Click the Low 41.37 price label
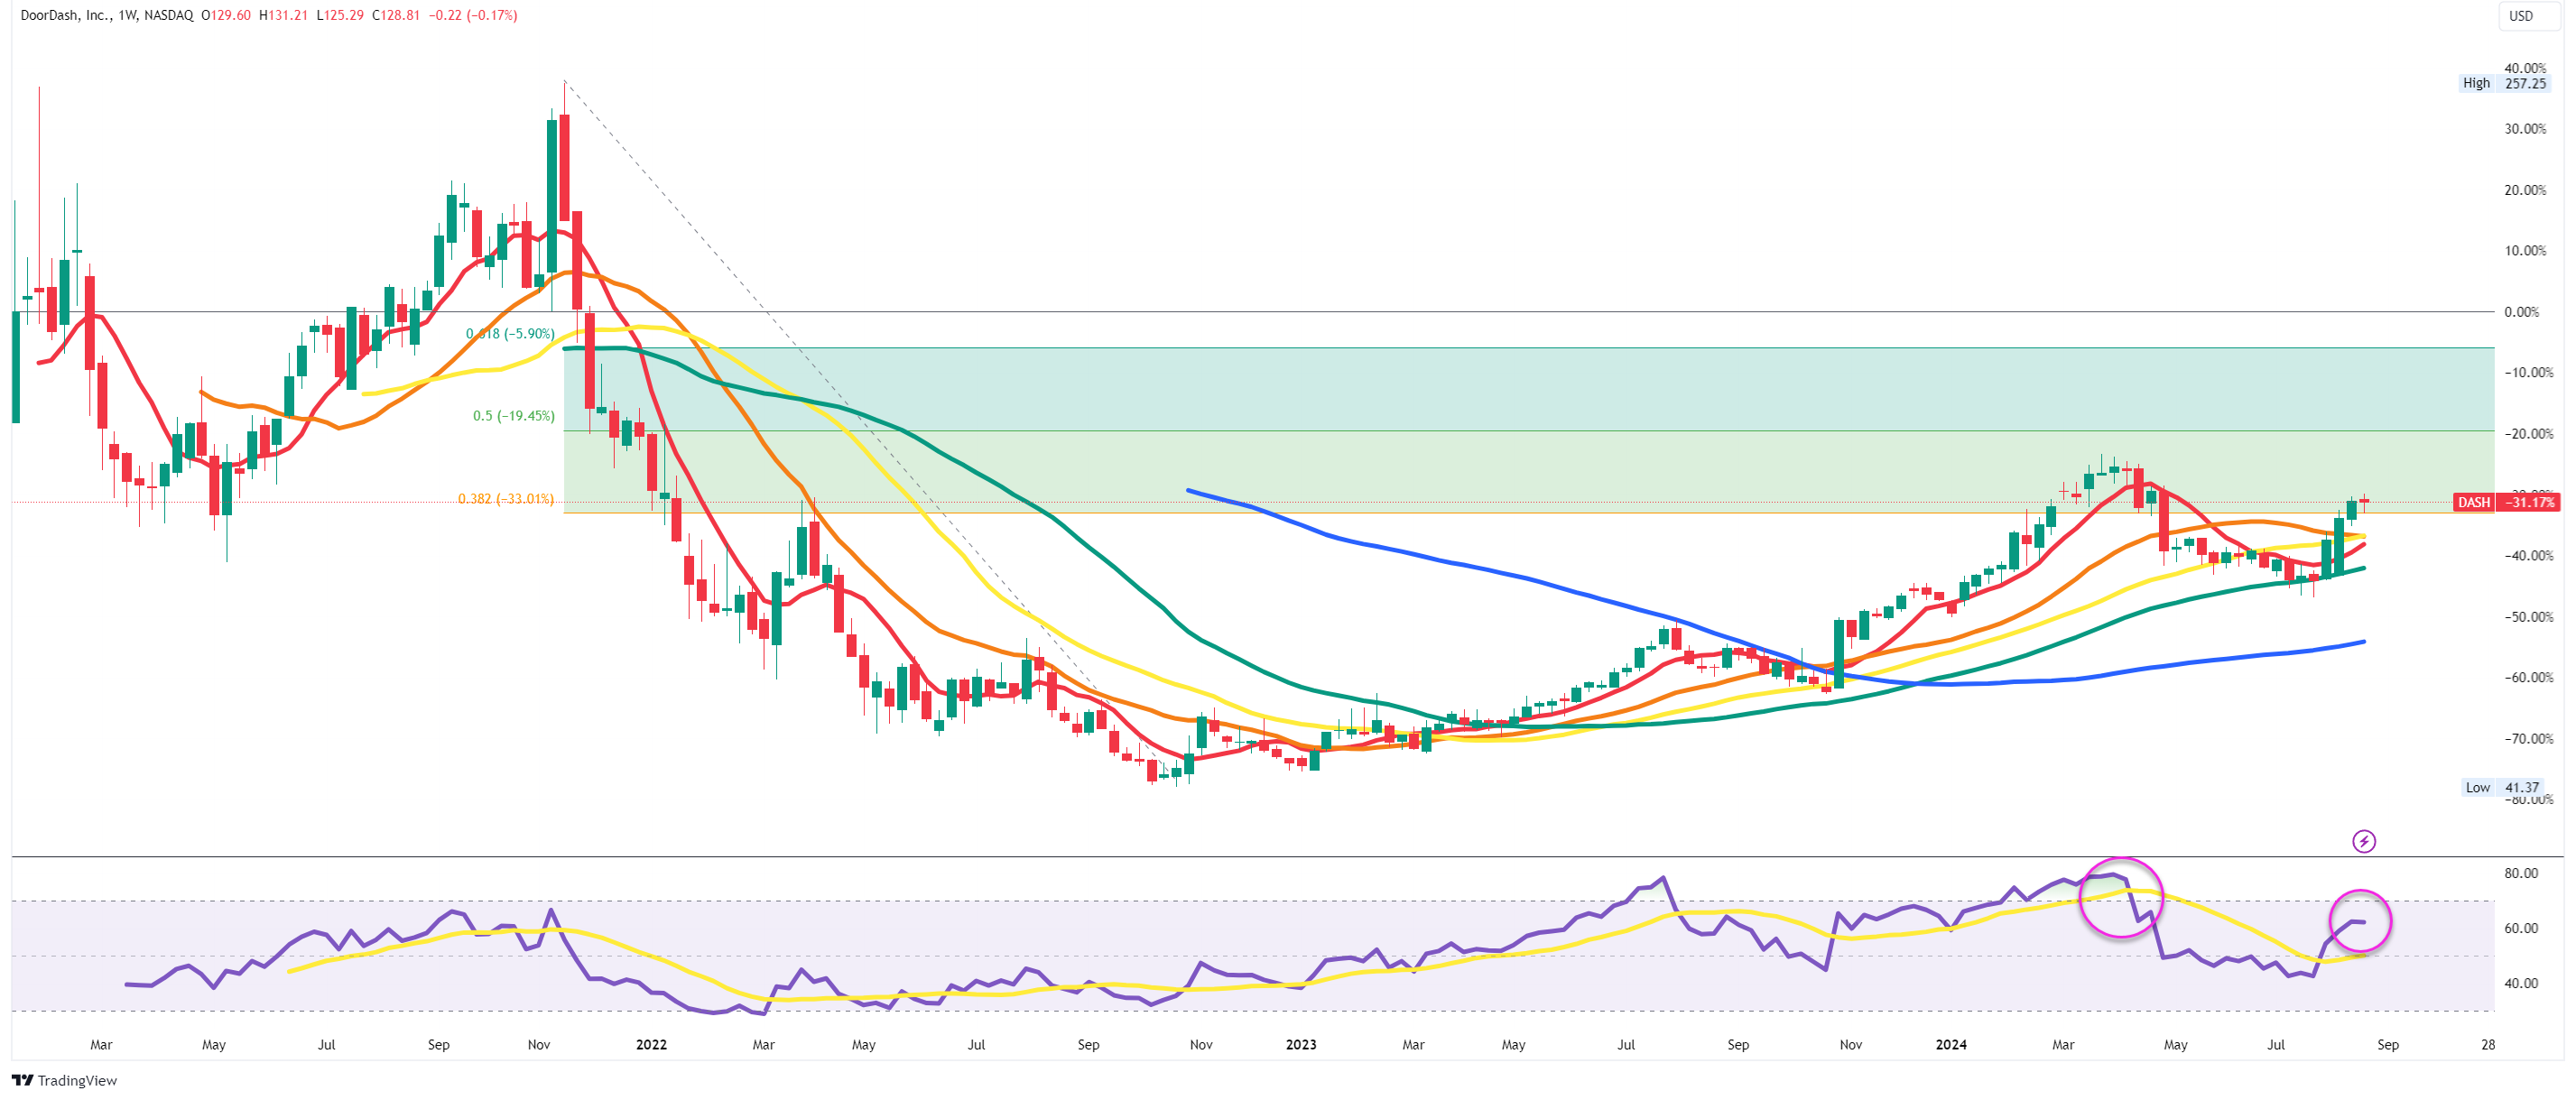The width and height of the screenshot is (2576, 1100). coord(2505,787)
